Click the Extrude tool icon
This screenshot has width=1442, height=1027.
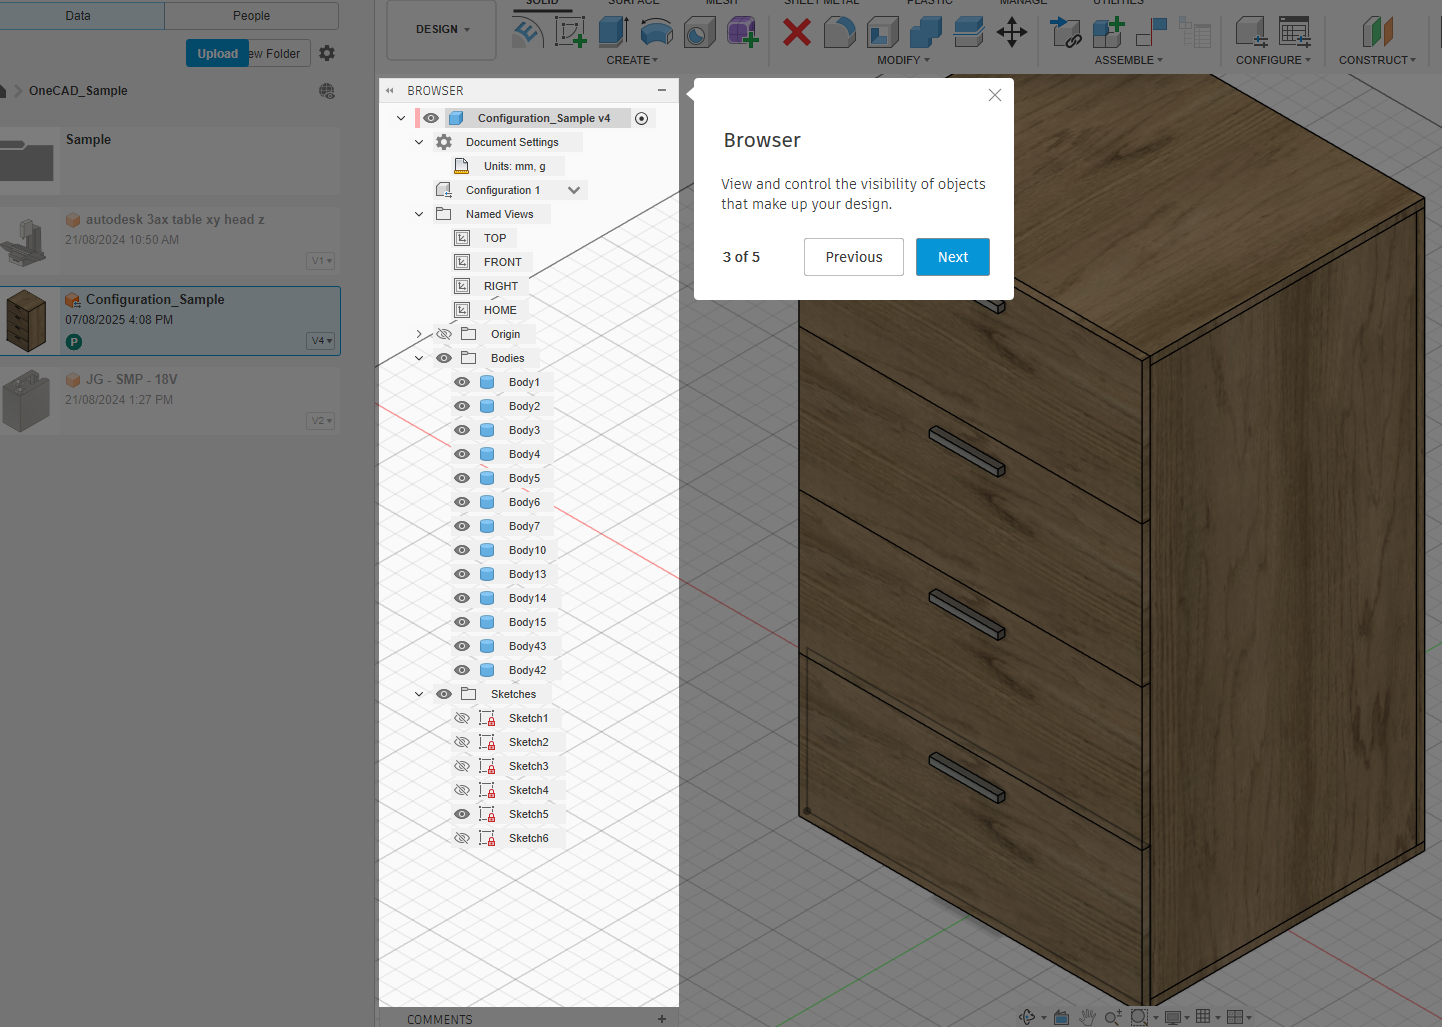click(x=613, y=32)
